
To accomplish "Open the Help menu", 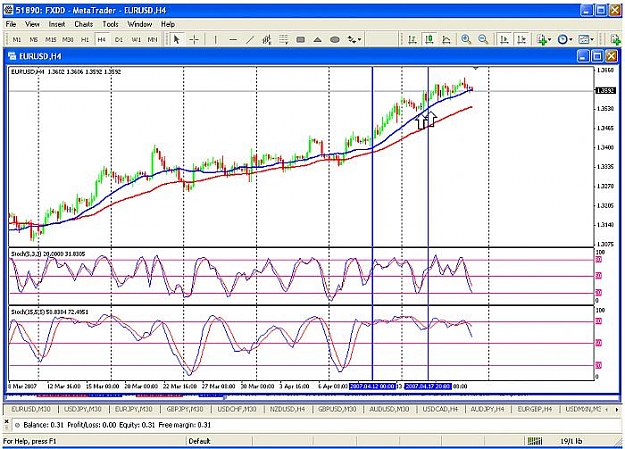I will (168, 24).
